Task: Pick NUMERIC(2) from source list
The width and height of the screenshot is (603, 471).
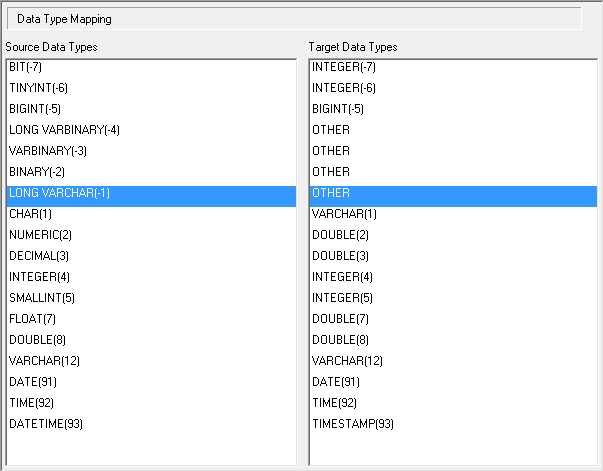Action: click(x=41, y=235)
